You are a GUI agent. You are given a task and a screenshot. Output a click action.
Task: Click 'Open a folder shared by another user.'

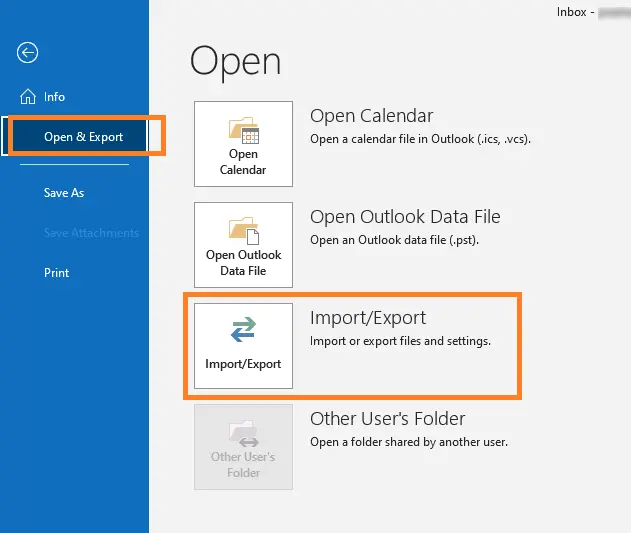click(x=409, y=442)
